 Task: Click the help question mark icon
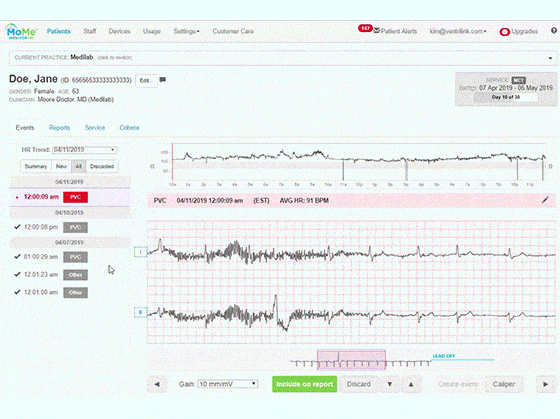pos(554,31)
